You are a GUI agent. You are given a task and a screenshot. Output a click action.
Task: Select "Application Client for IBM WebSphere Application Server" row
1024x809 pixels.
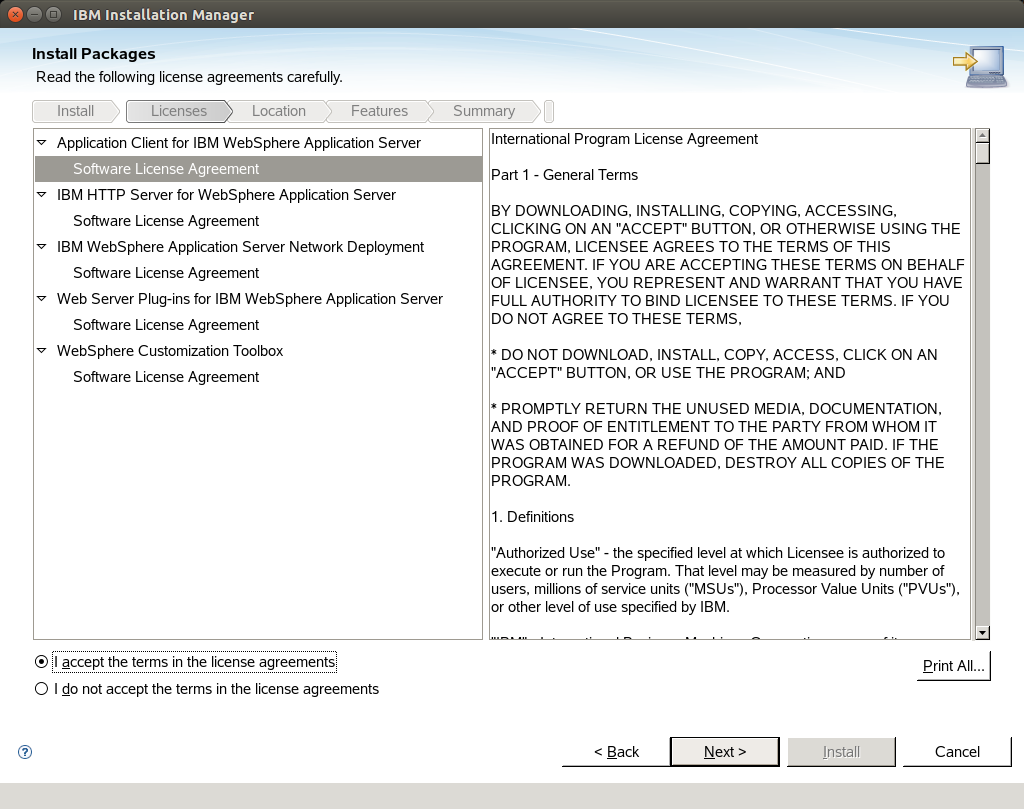pyautogui.click(x=259, y=142)
